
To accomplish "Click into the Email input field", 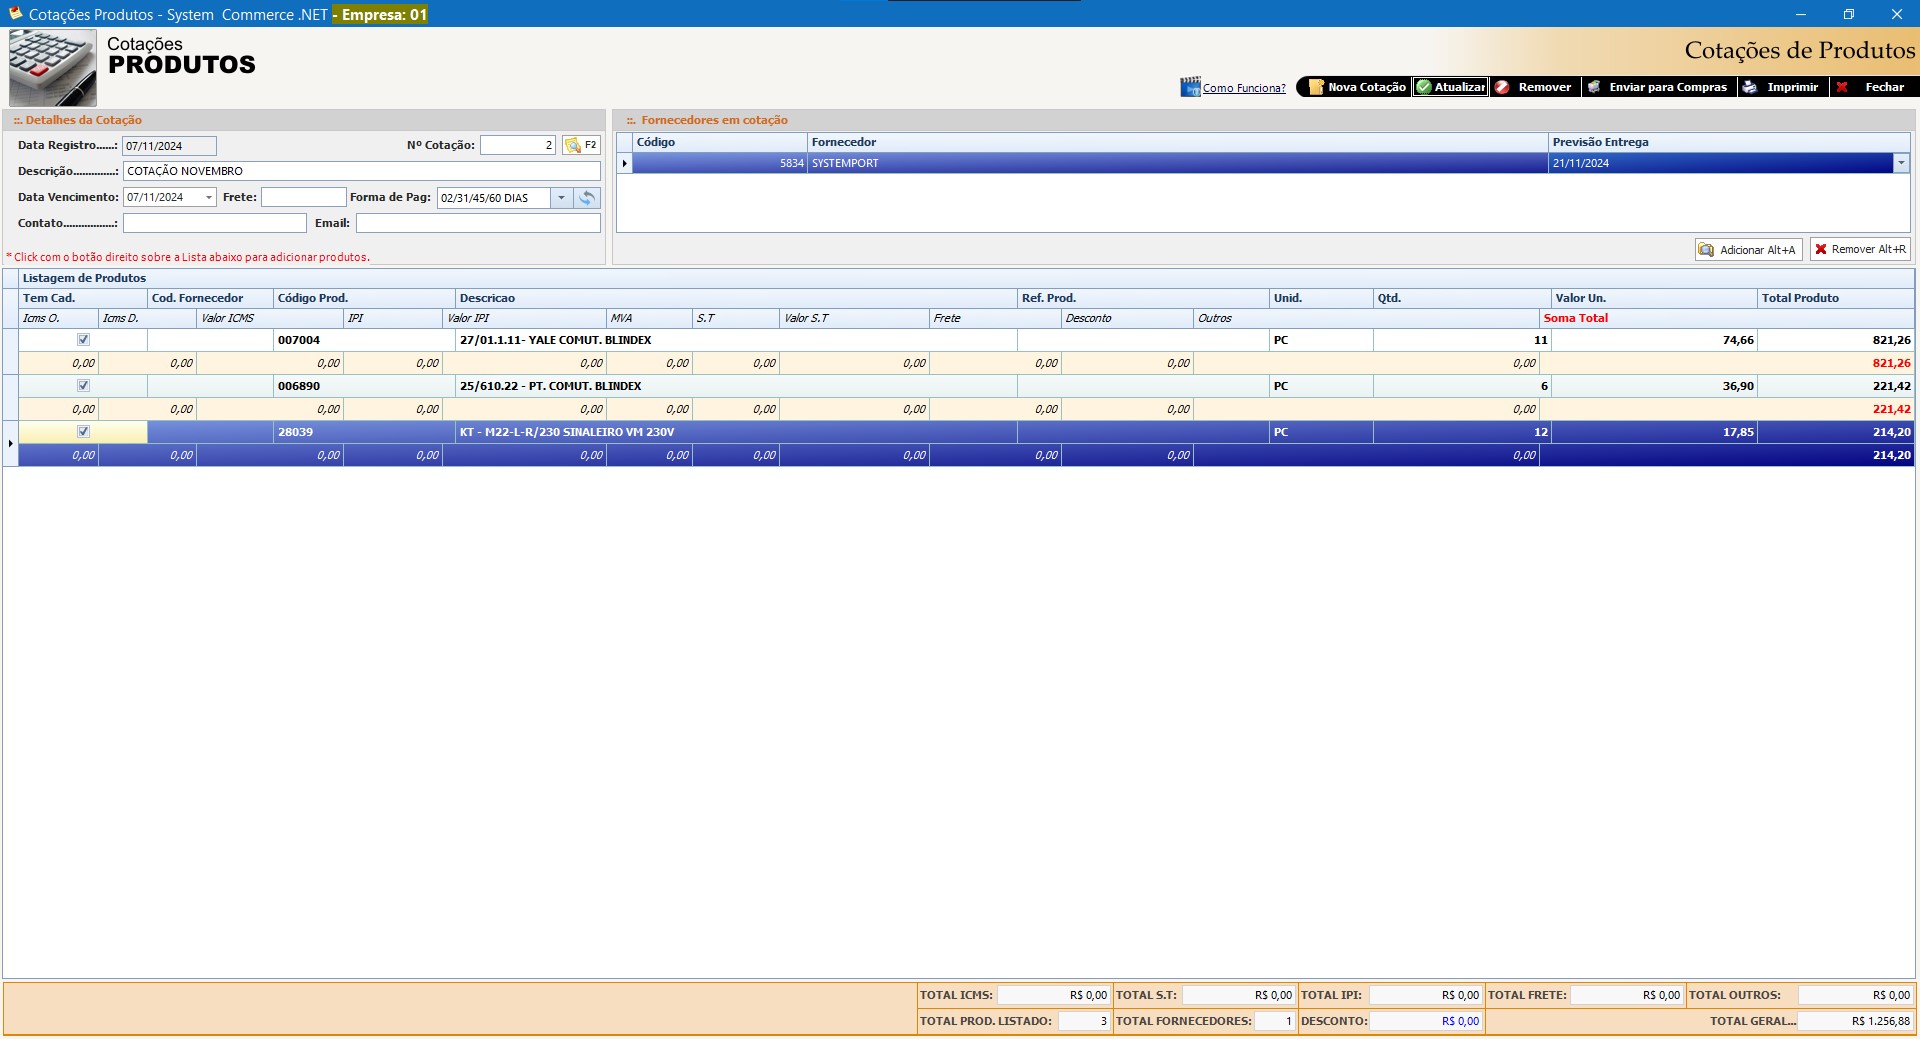I will point(478,223).
